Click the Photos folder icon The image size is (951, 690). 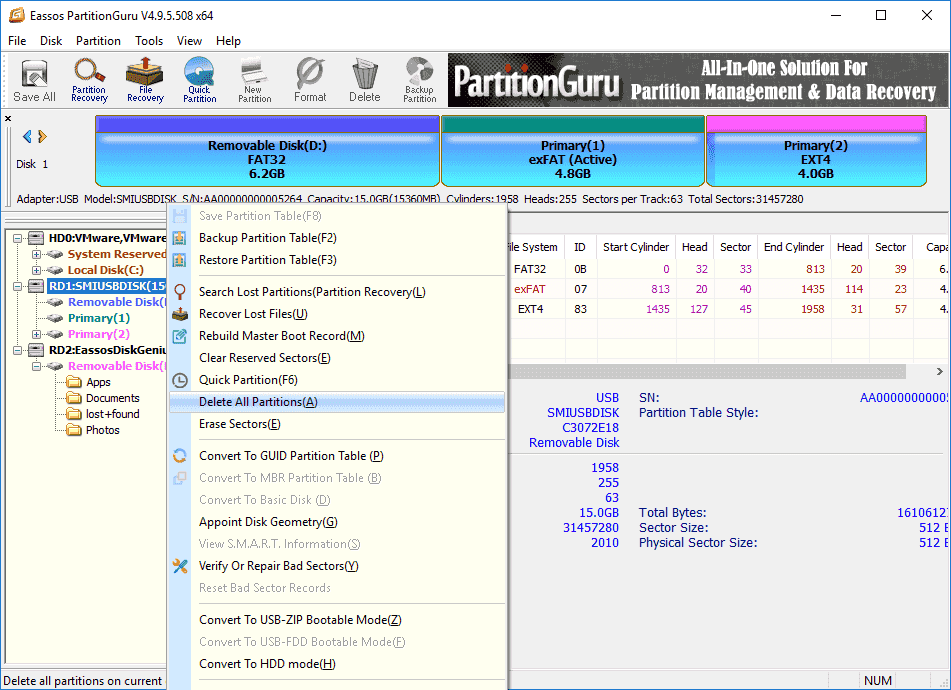click(74, 430)
